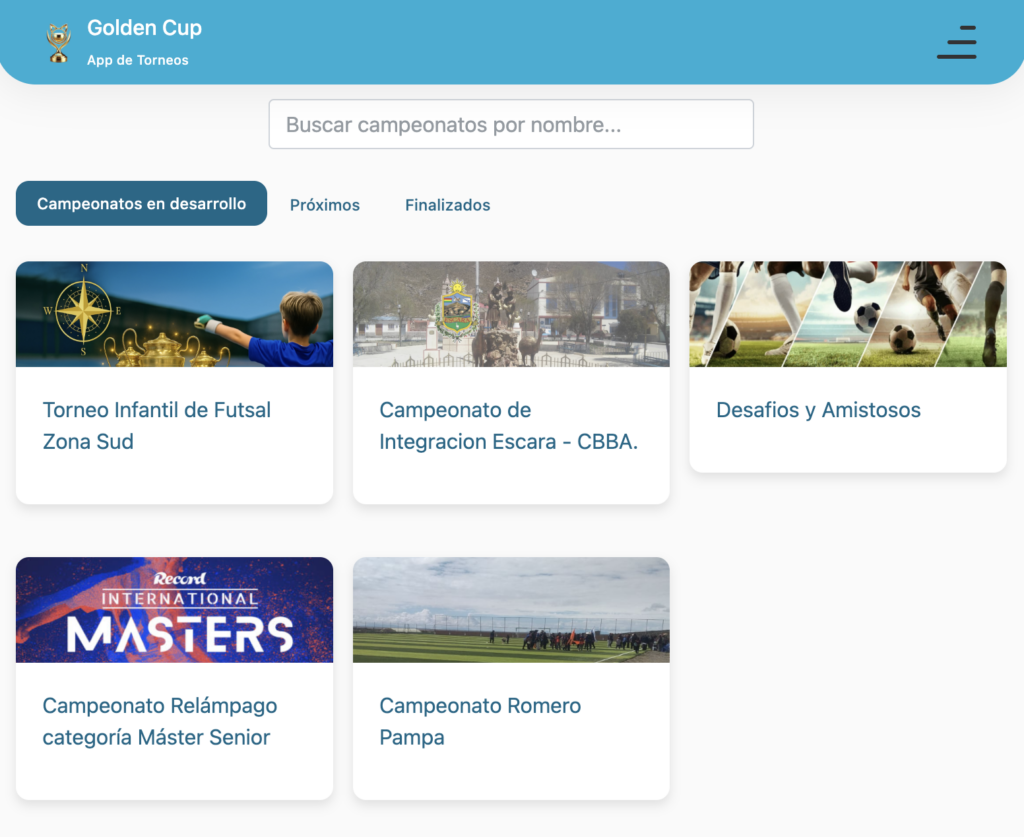Open the Desafios y Amistosos soccer thumbnail
This screenshot has height=837, width=1024.
click(848, 314)
